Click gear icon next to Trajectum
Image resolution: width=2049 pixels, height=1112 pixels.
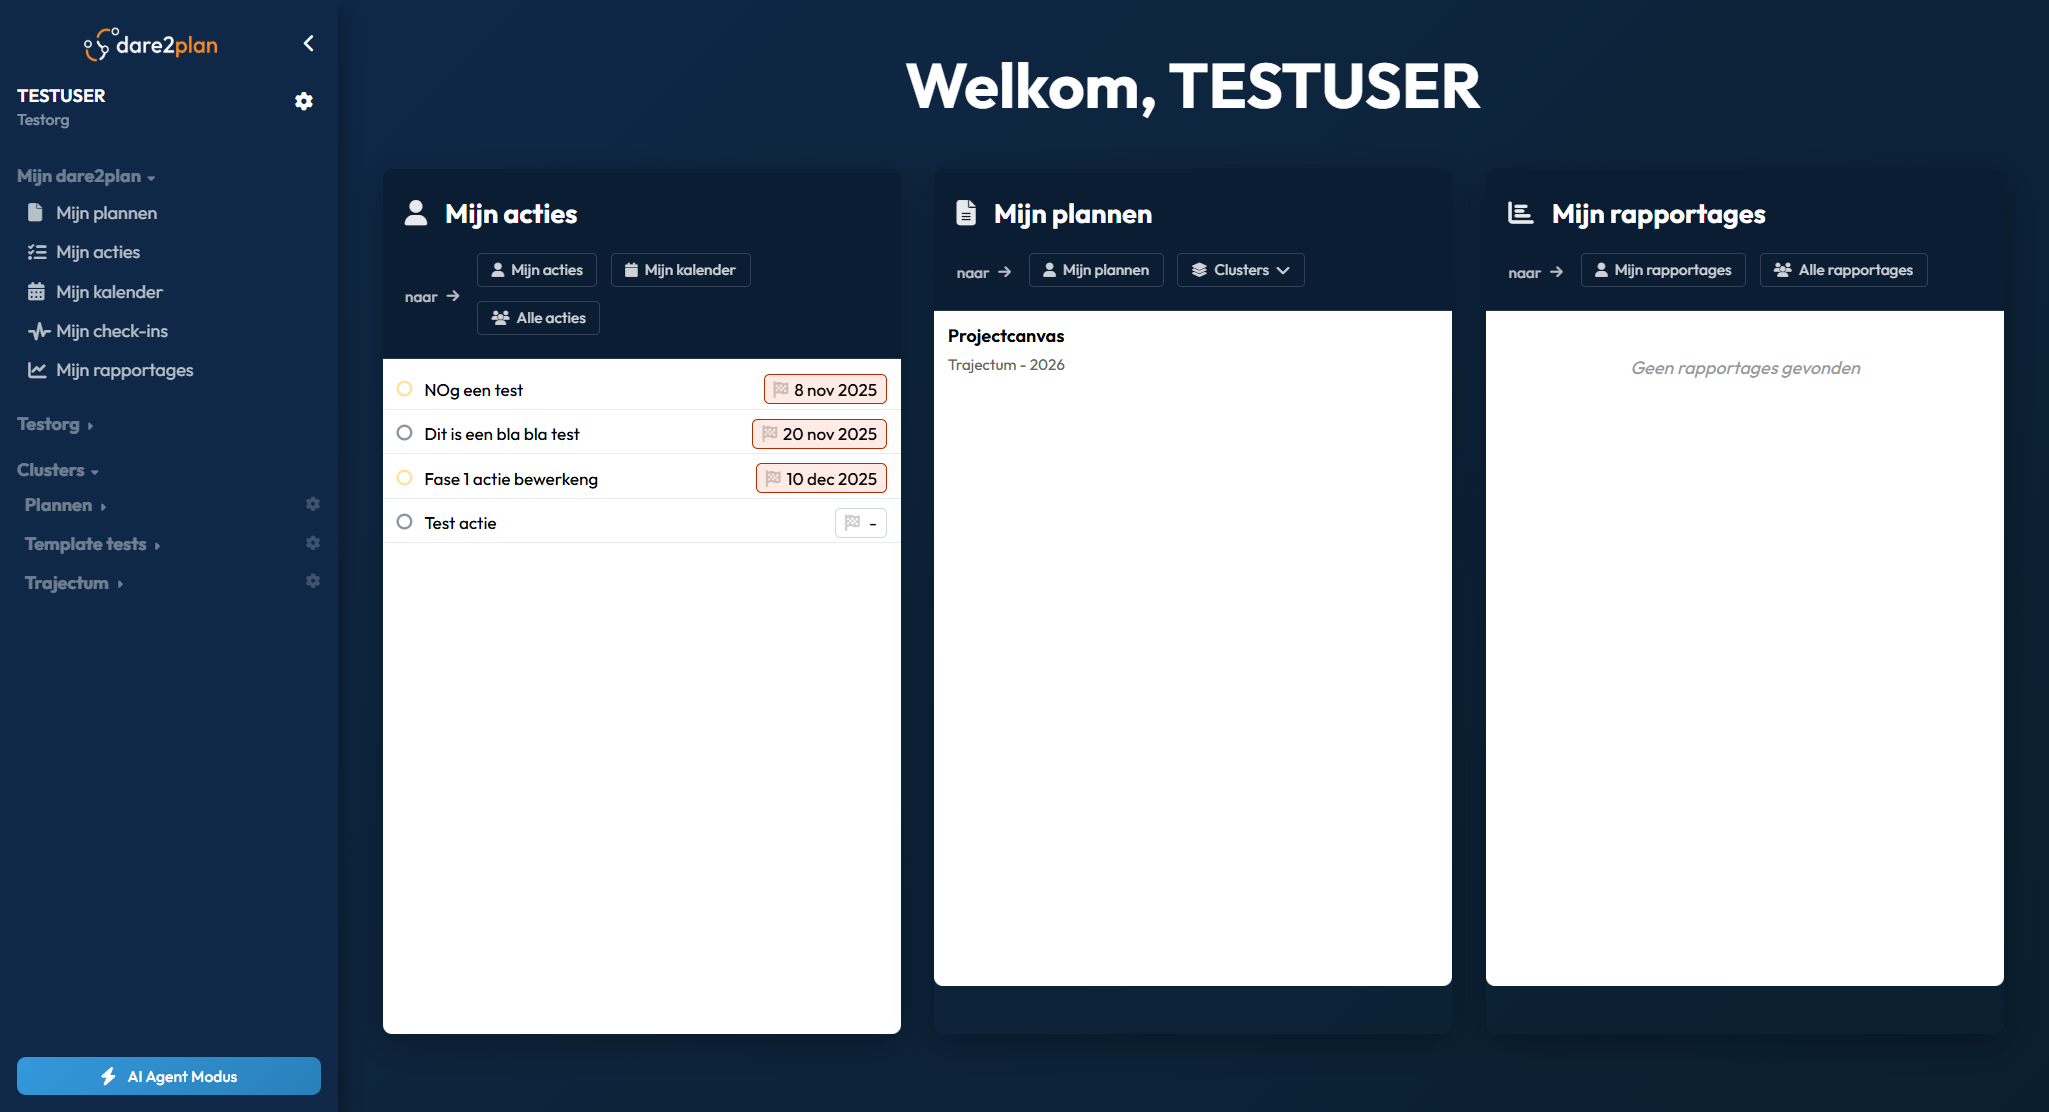point(313,581)
